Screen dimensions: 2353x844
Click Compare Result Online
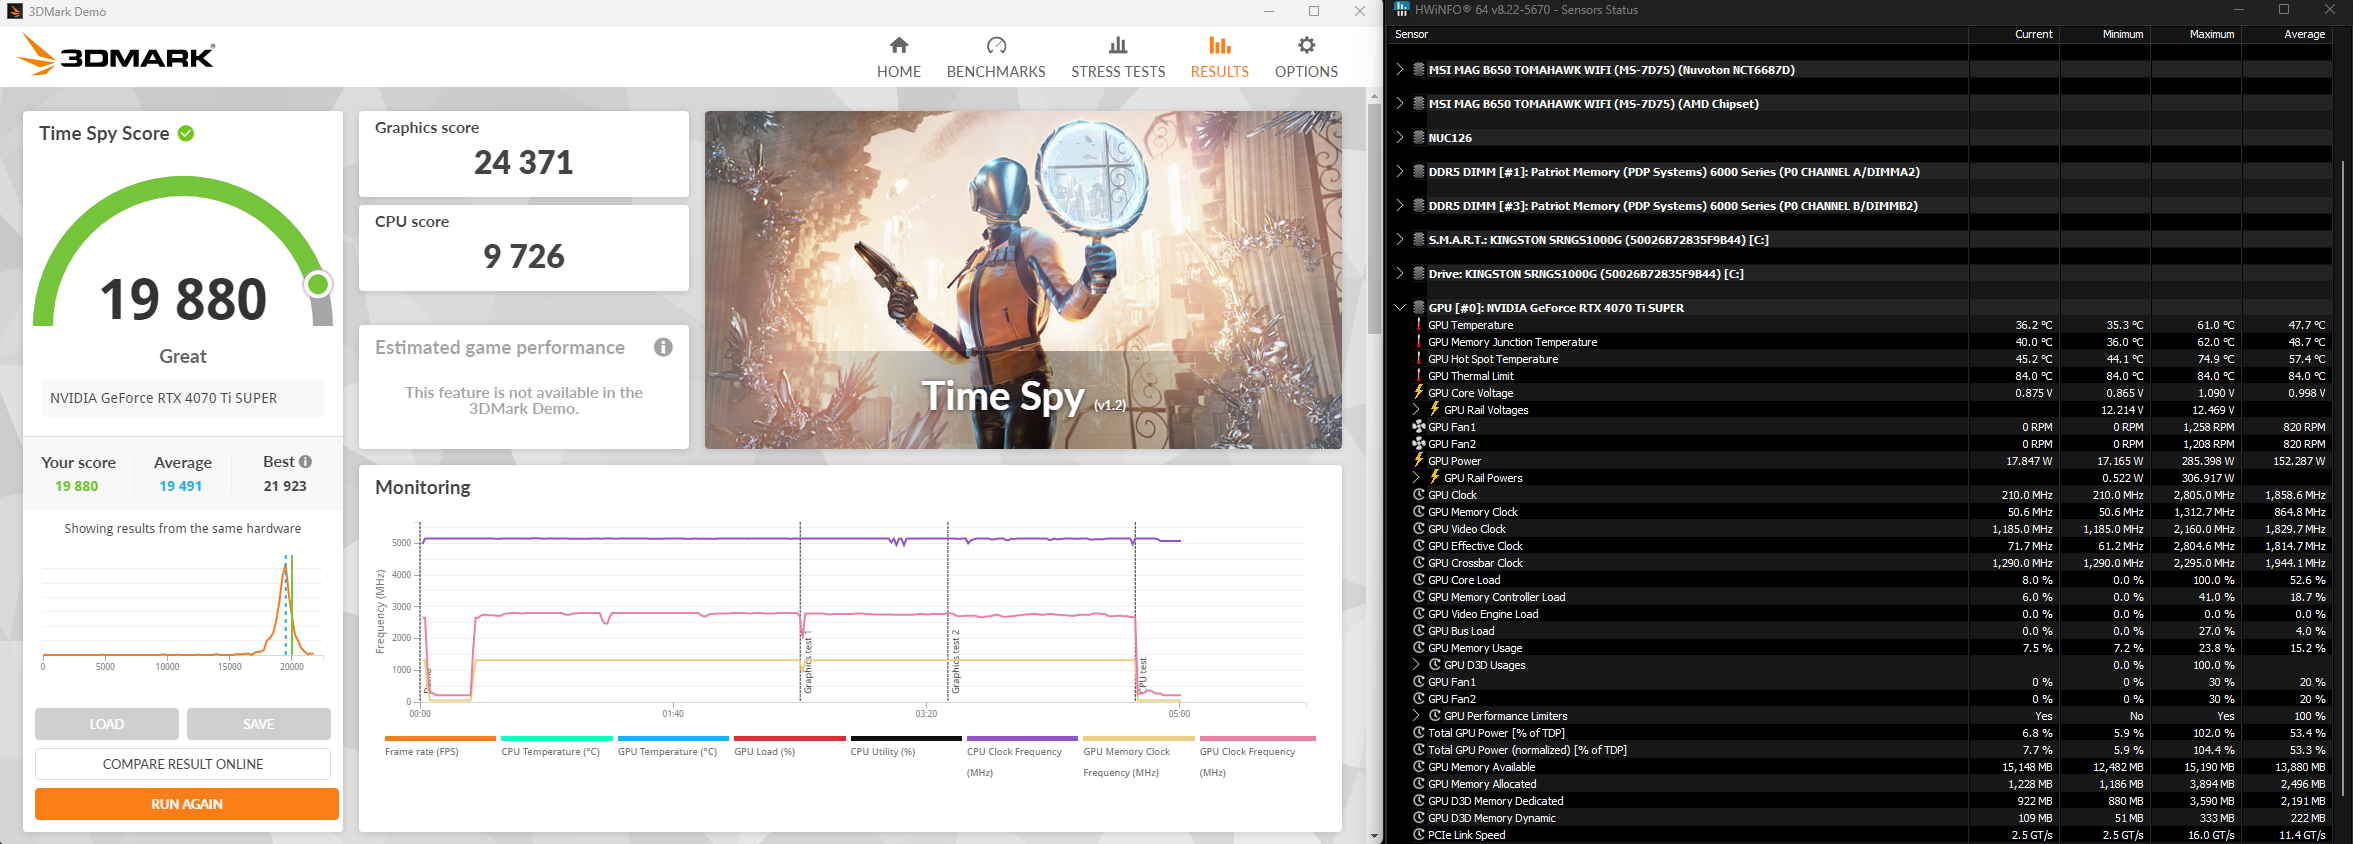(x=183, y=764)
